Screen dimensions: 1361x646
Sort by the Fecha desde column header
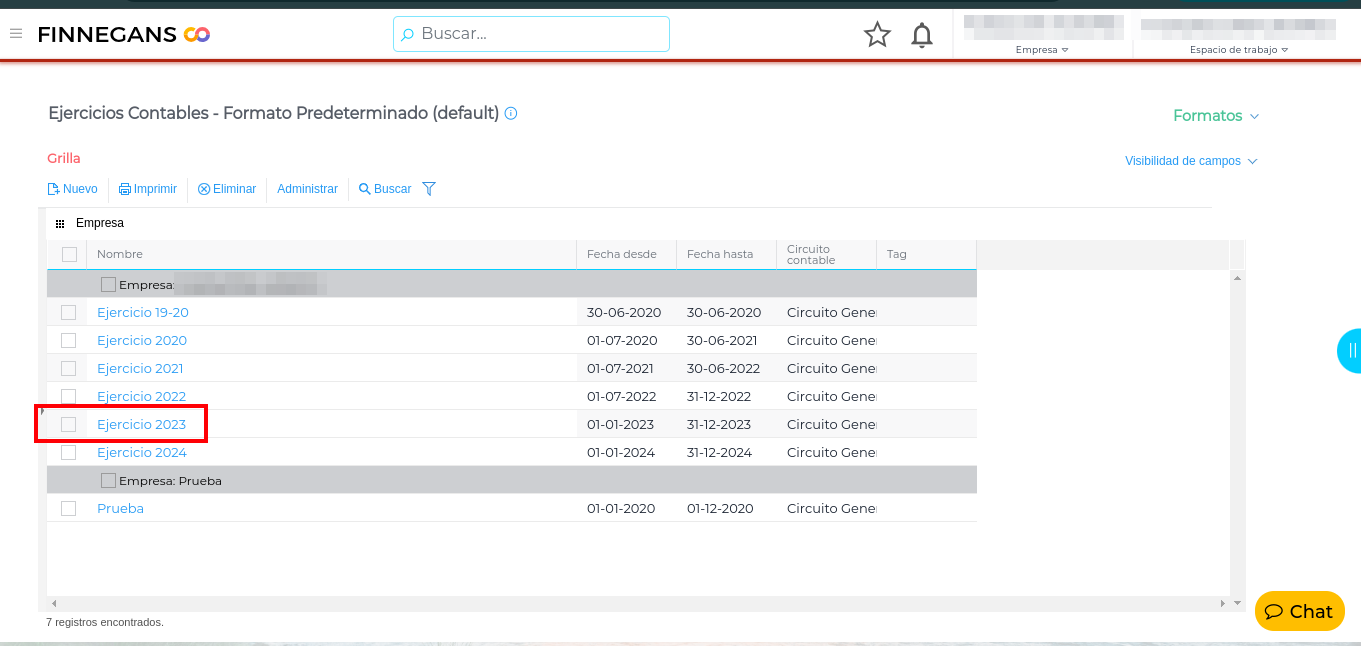[x=626, y=254]
